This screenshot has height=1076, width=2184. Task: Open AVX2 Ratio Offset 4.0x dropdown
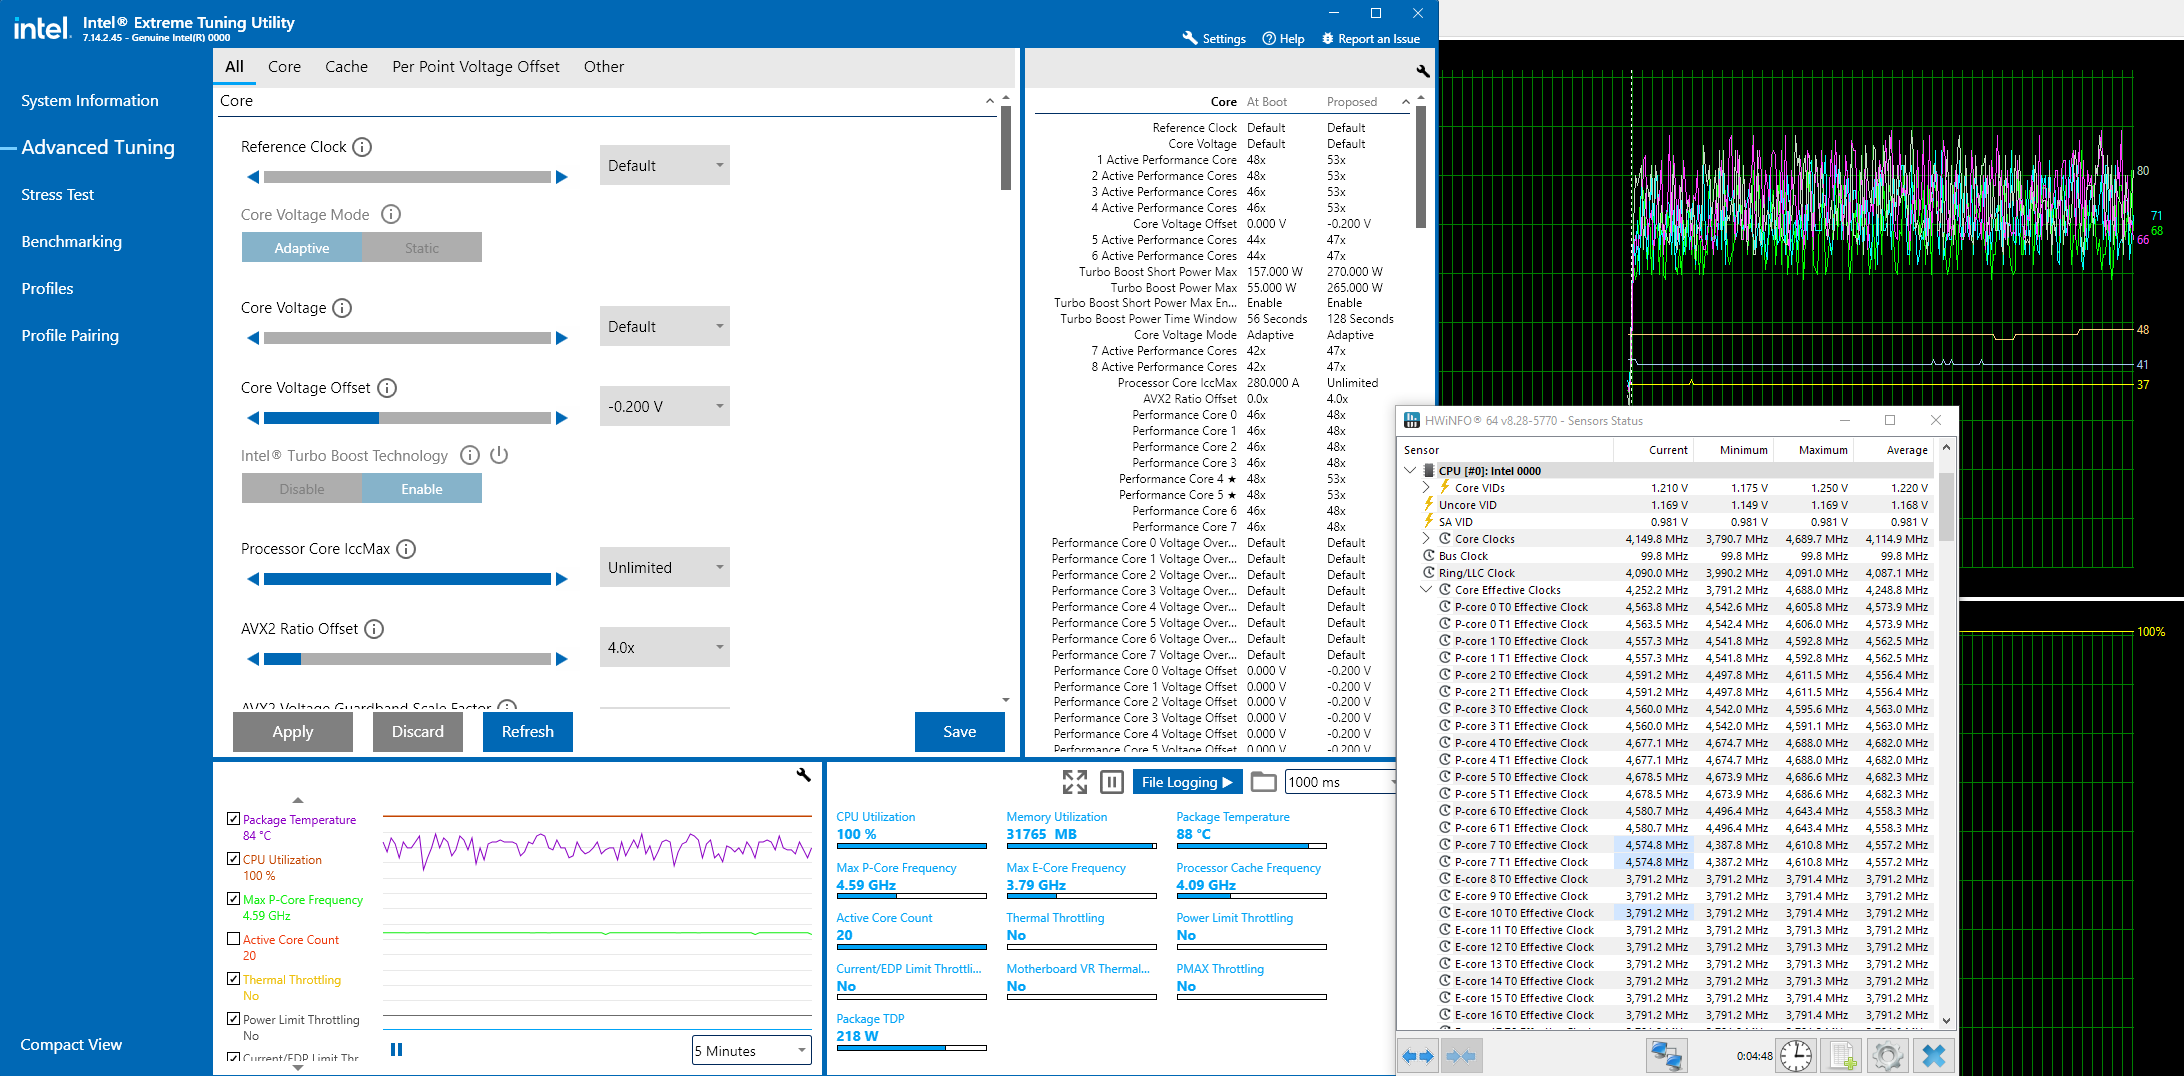(x=665, y=648)
